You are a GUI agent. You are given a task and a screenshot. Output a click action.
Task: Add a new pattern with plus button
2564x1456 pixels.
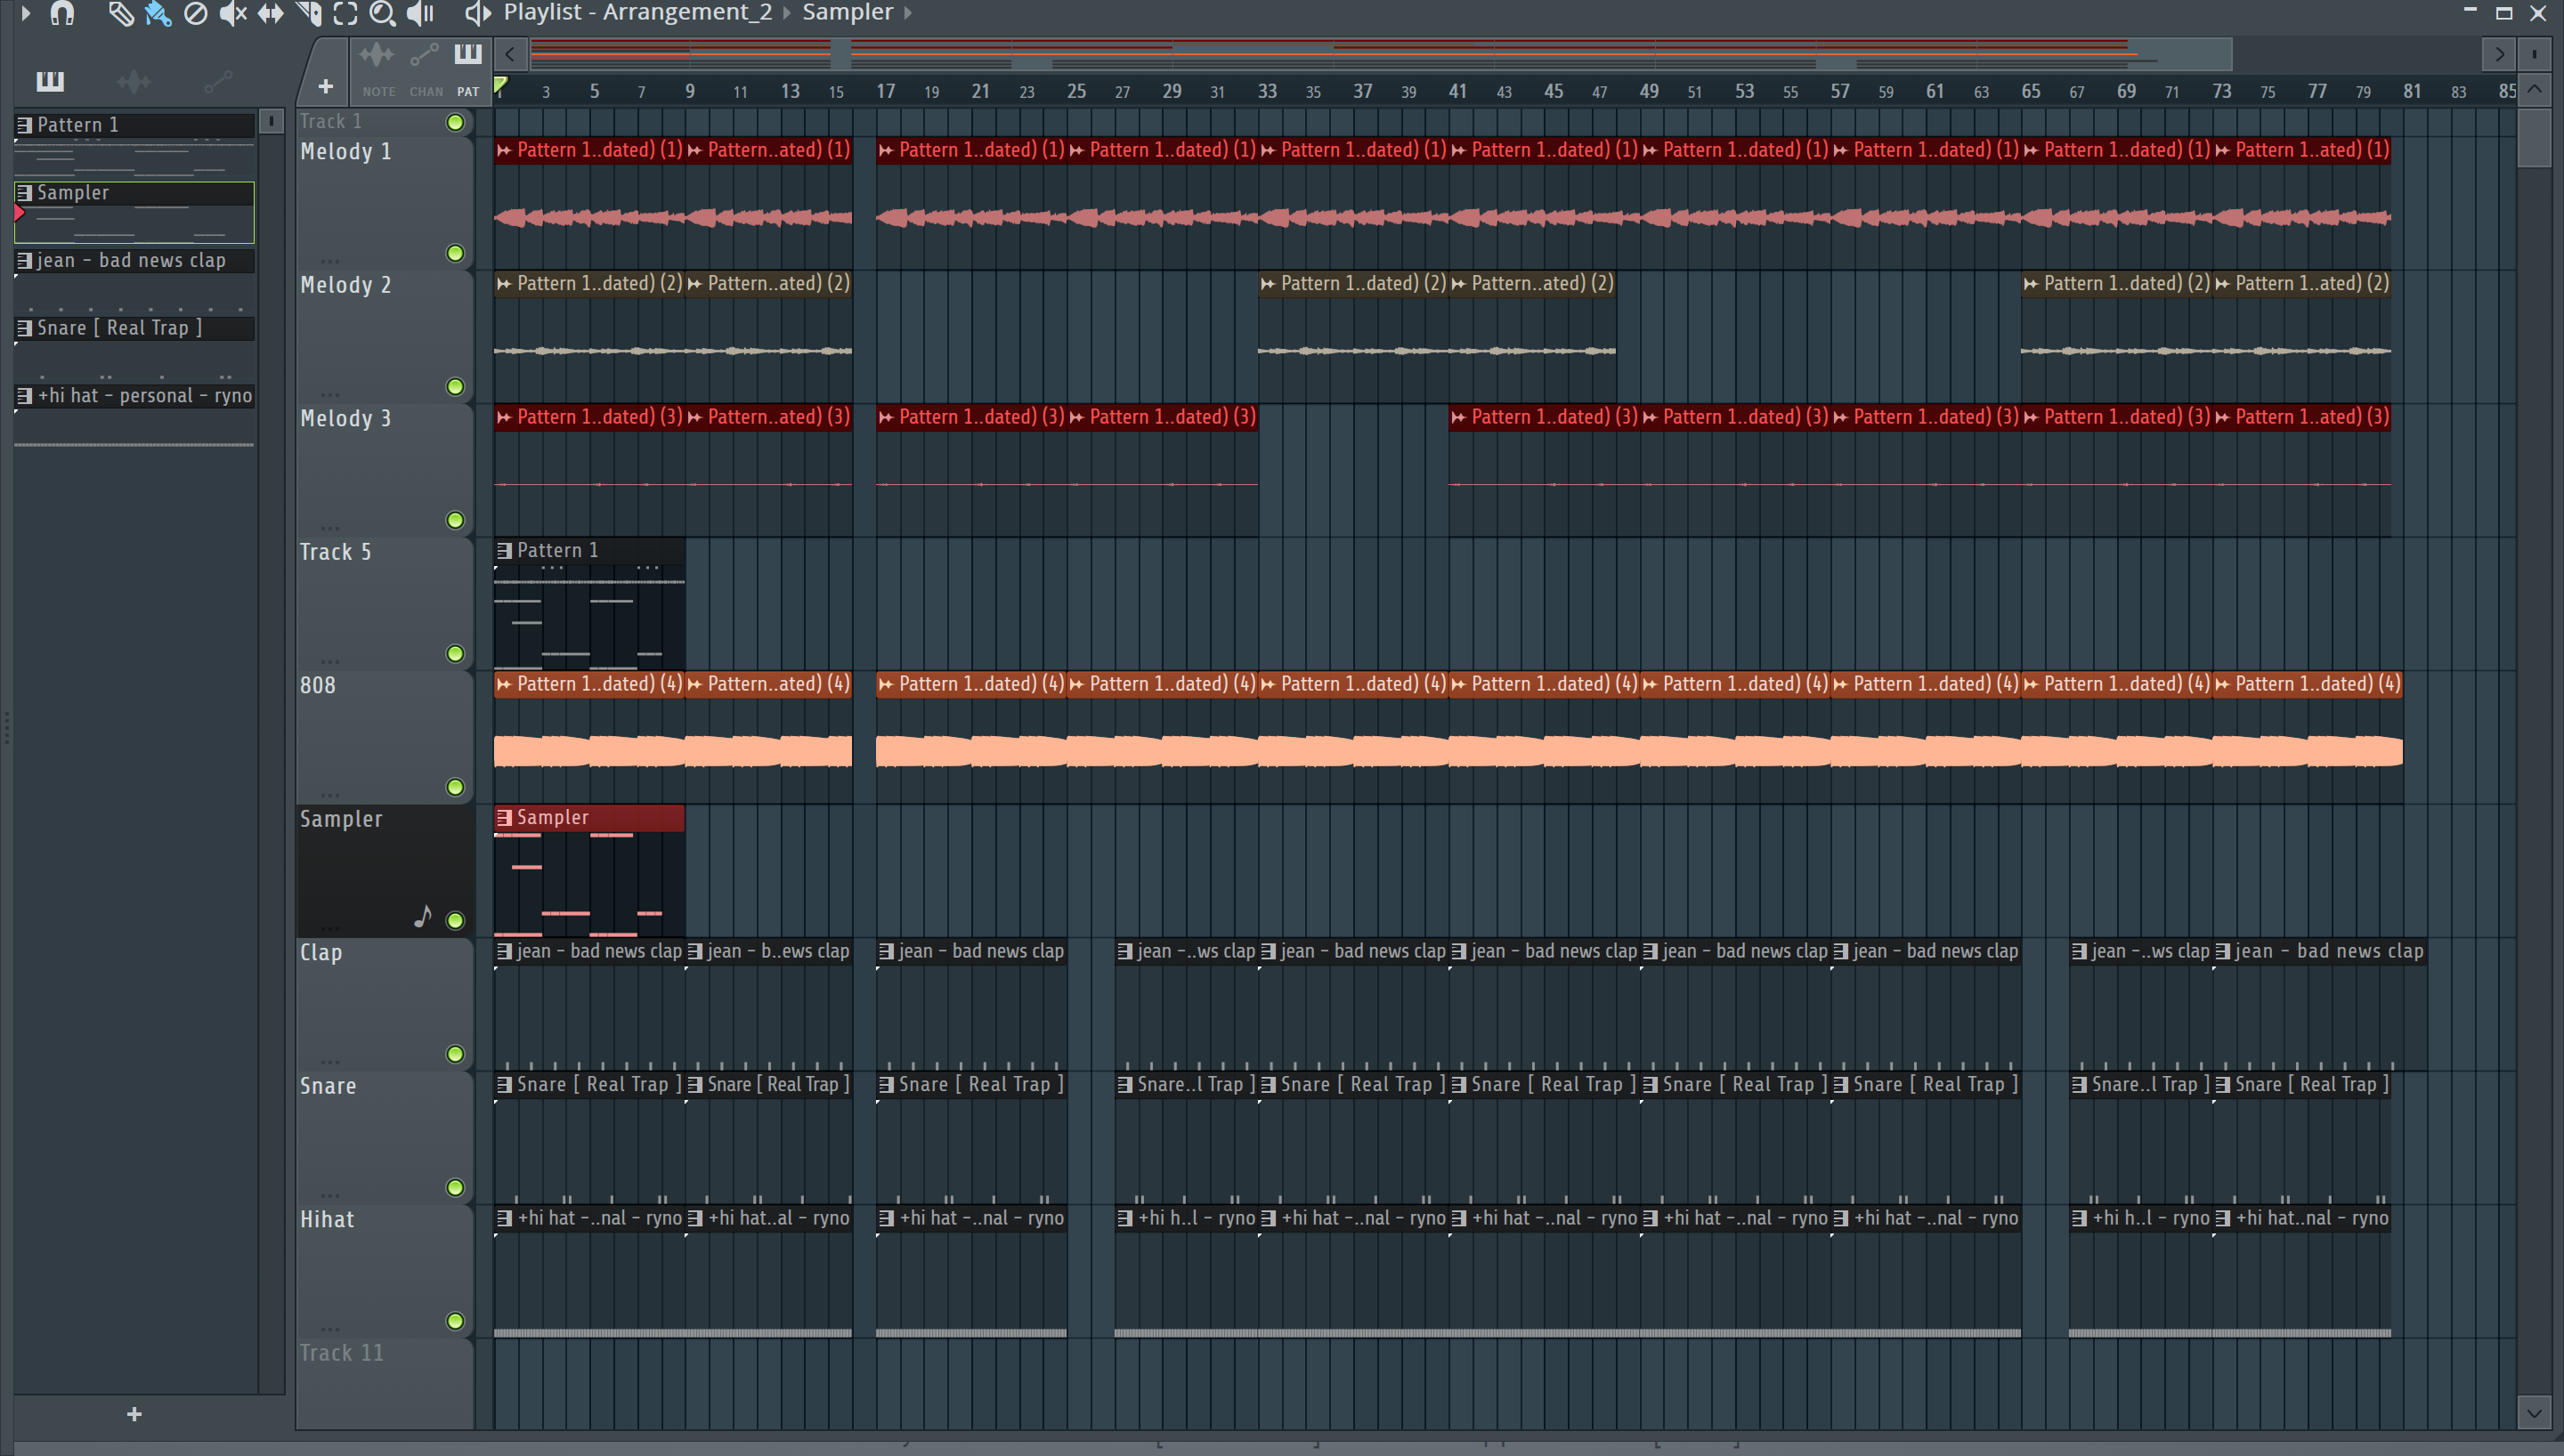point(134,1414)
